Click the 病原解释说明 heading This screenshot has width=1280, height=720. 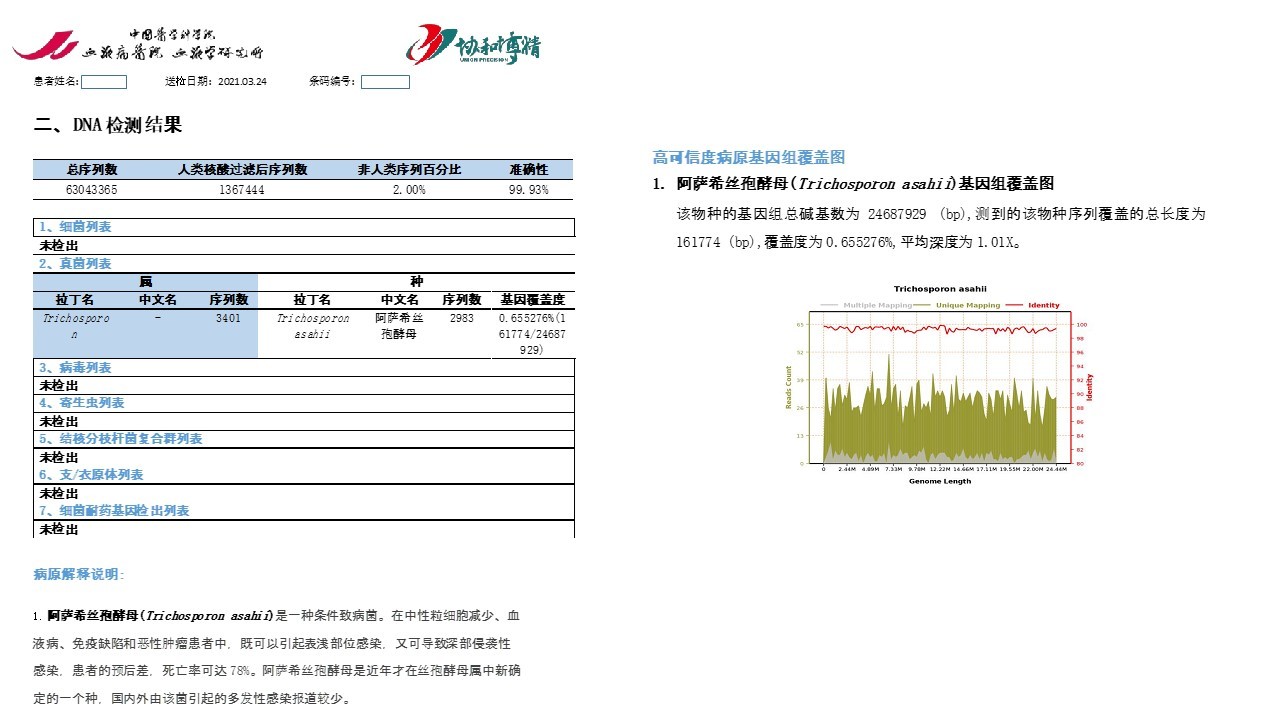(79, 575)
